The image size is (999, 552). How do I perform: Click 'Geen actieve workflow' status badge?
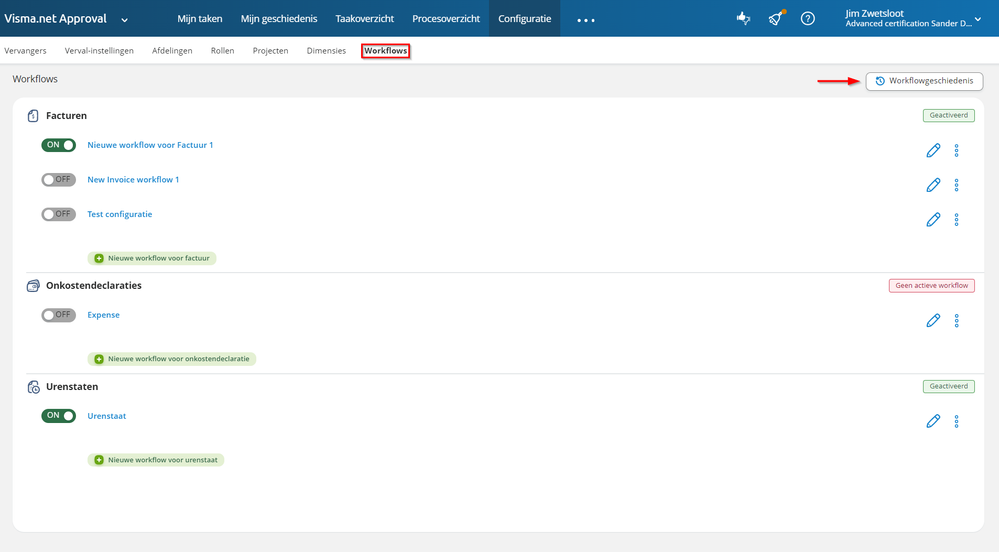pos(931,286)
